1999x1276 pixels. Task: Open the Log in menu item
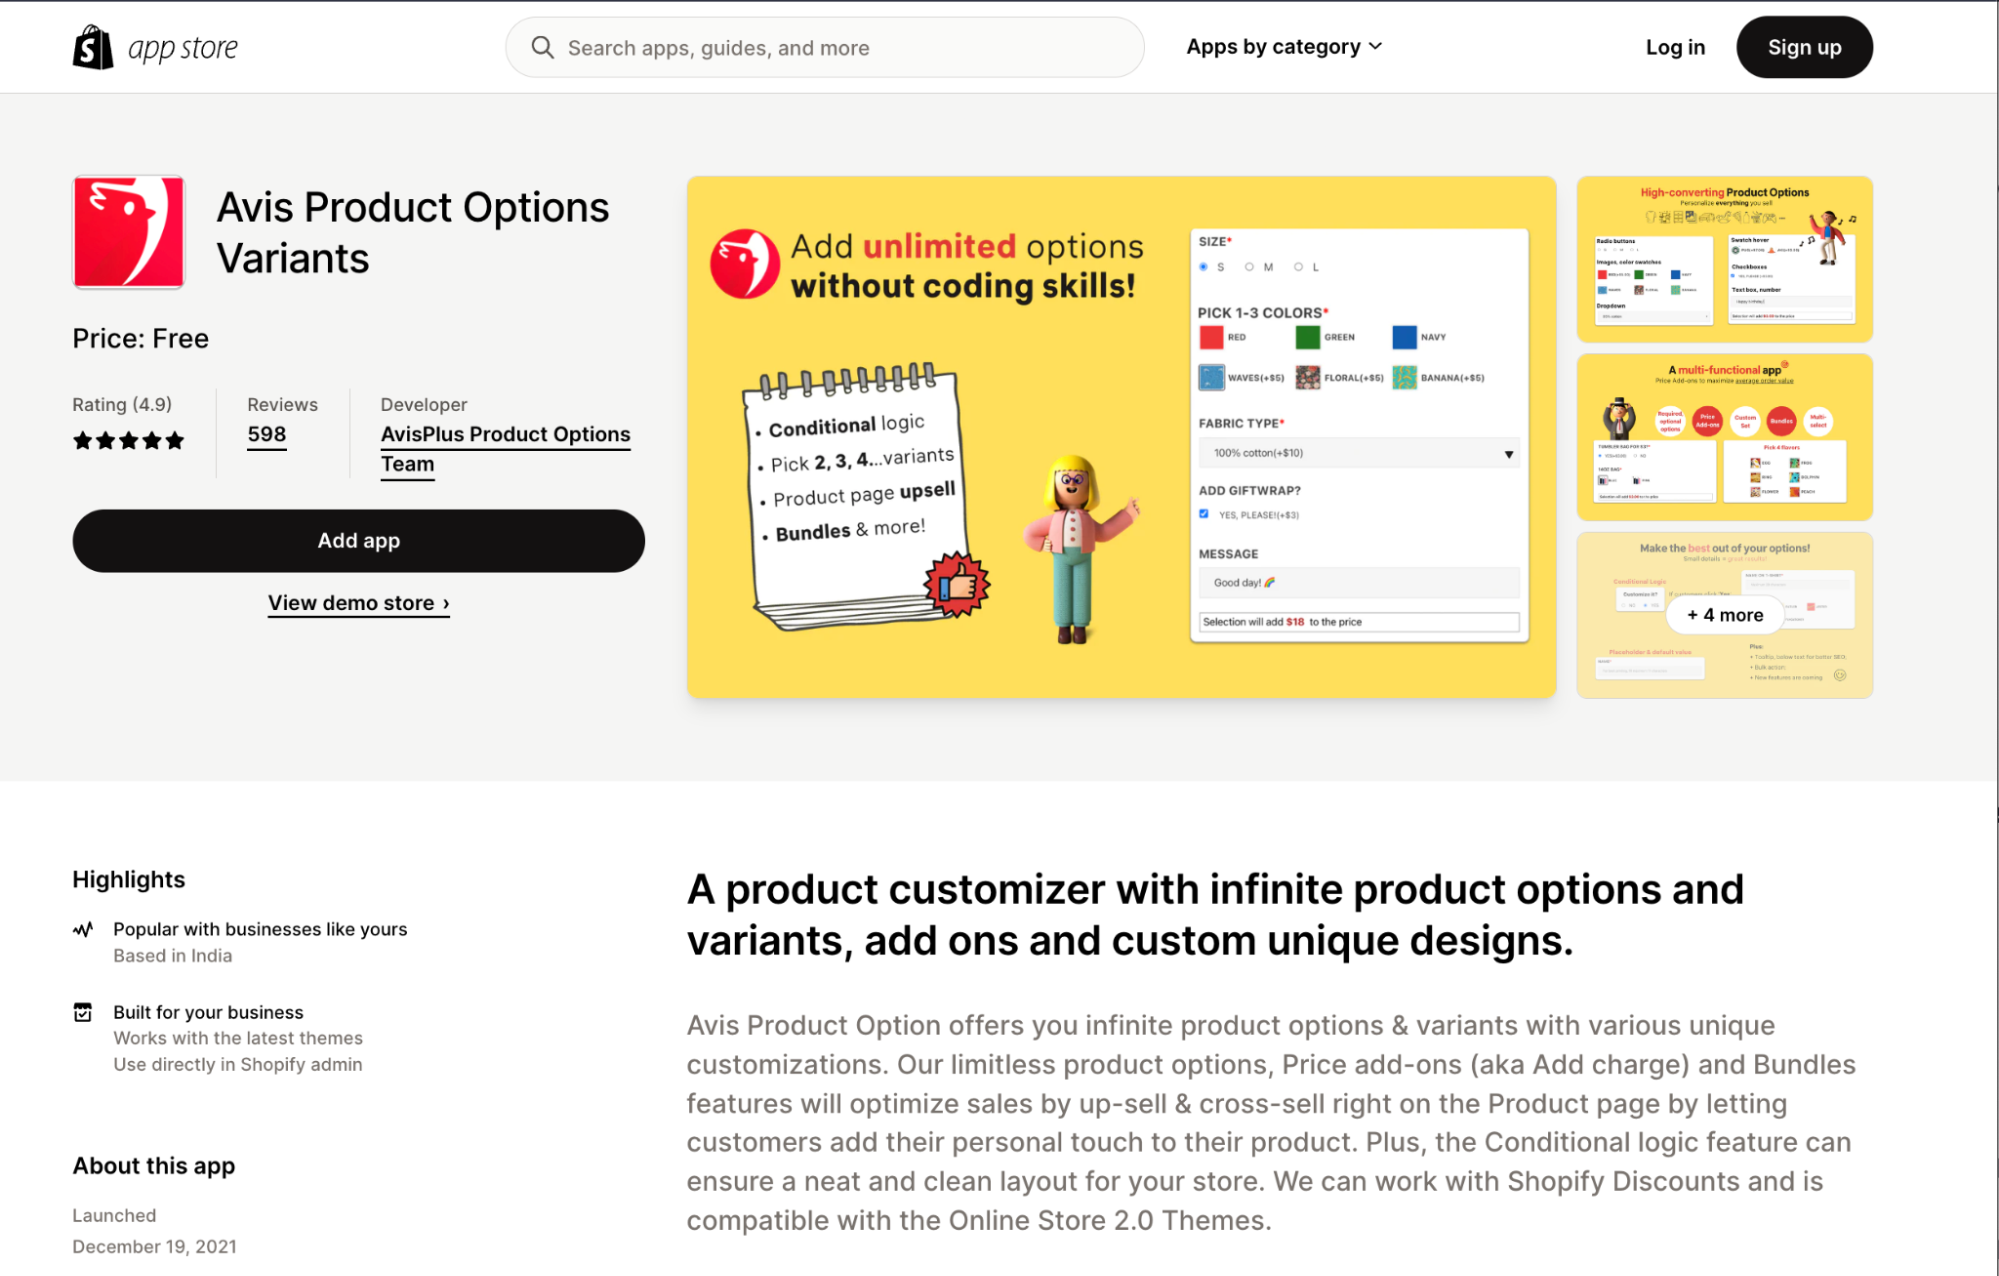tap(1675, 47)
